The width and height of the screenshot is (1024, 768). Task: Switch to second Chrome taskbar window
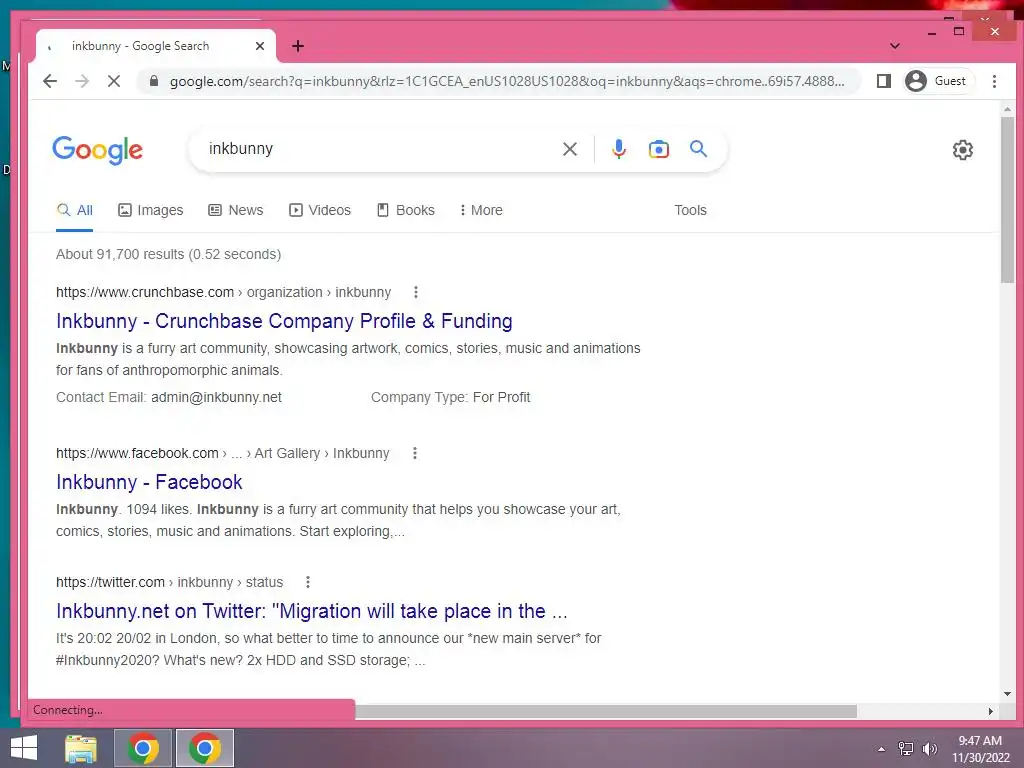pyautogui.click(x=204, y=748)
